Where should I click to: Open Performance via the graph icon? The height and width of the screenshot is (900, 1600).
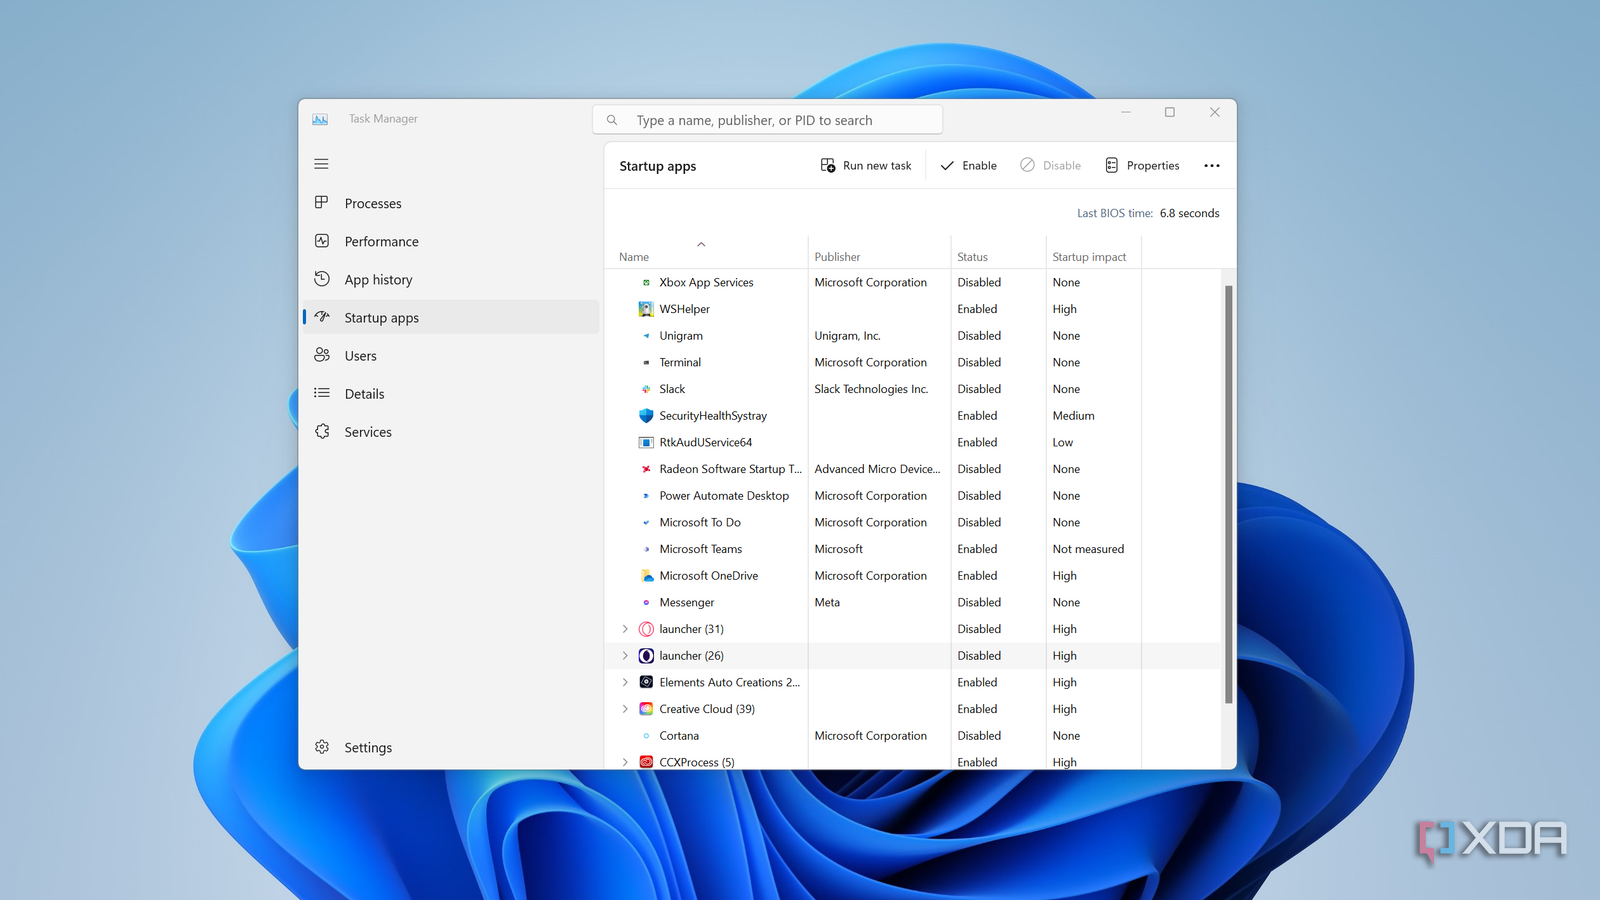click(321, 241)
